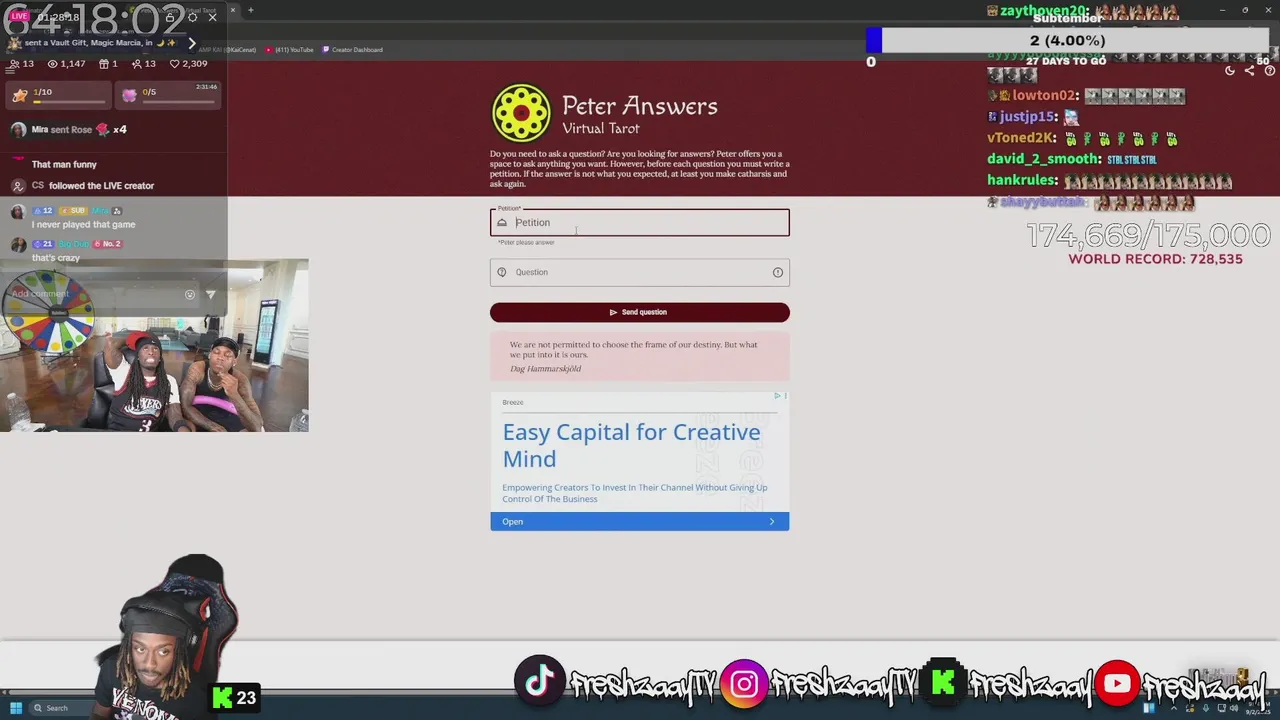Click the Dag Hammarskjöld quote box

pyautogui.click(x=639, y=357)
